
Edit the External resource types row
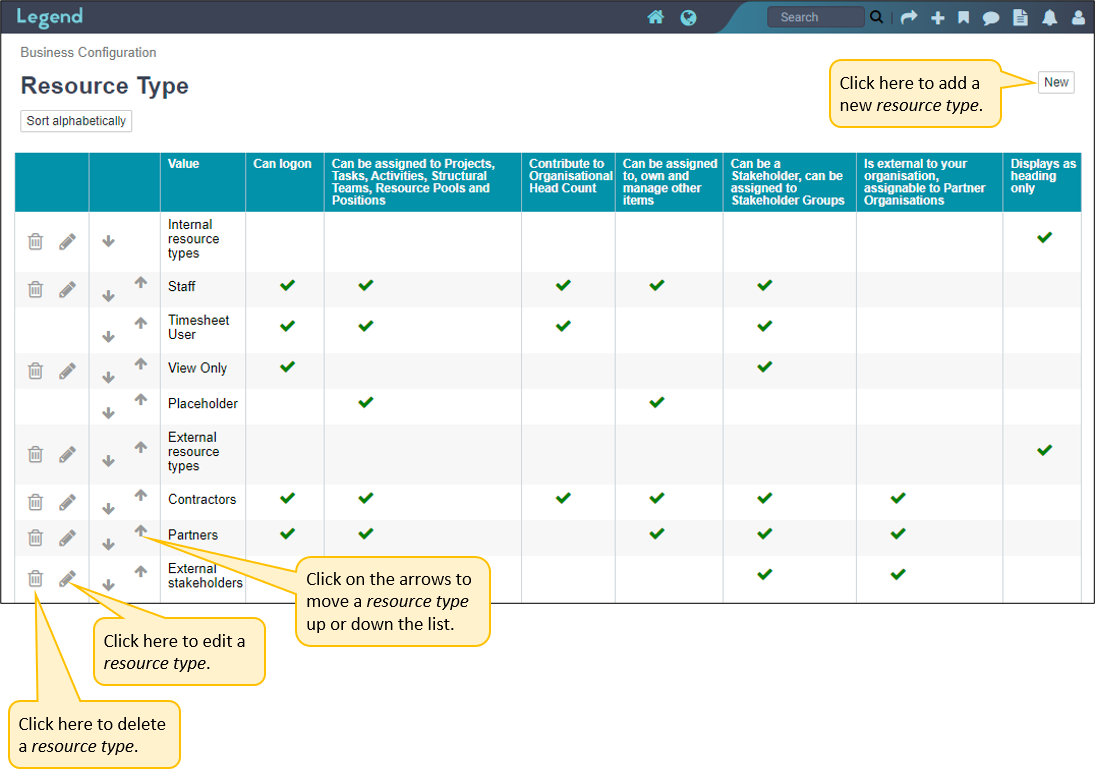pos(67,455)
